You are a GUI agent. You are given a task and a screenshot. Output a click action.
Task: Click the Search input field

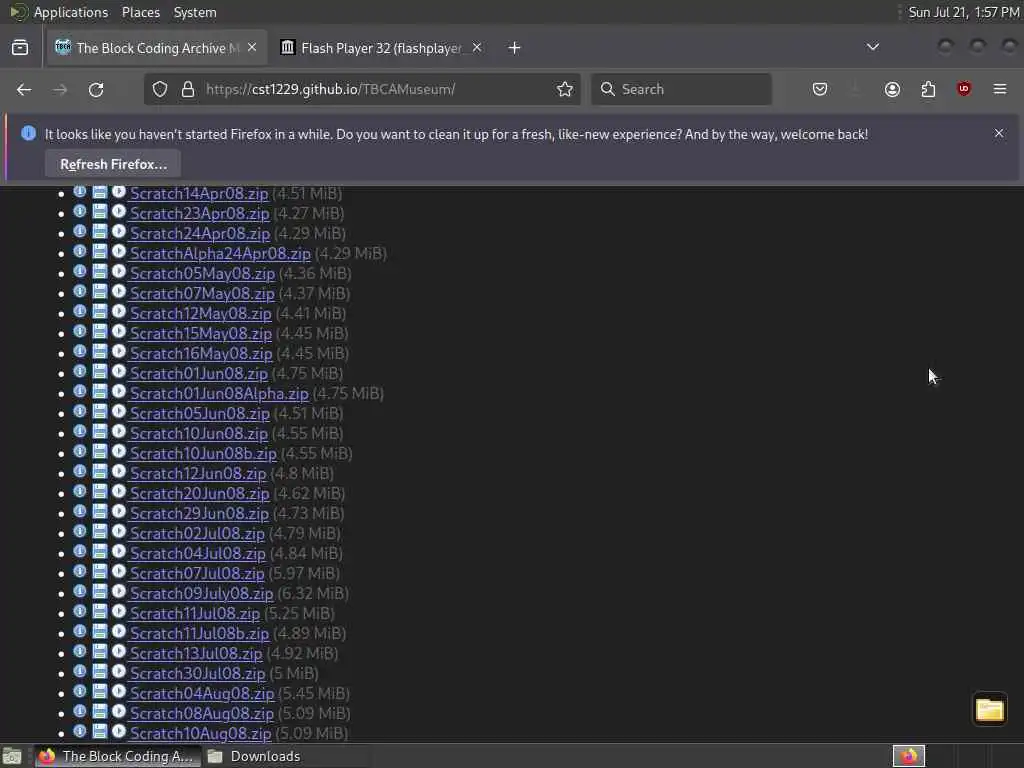coord(681,89)
